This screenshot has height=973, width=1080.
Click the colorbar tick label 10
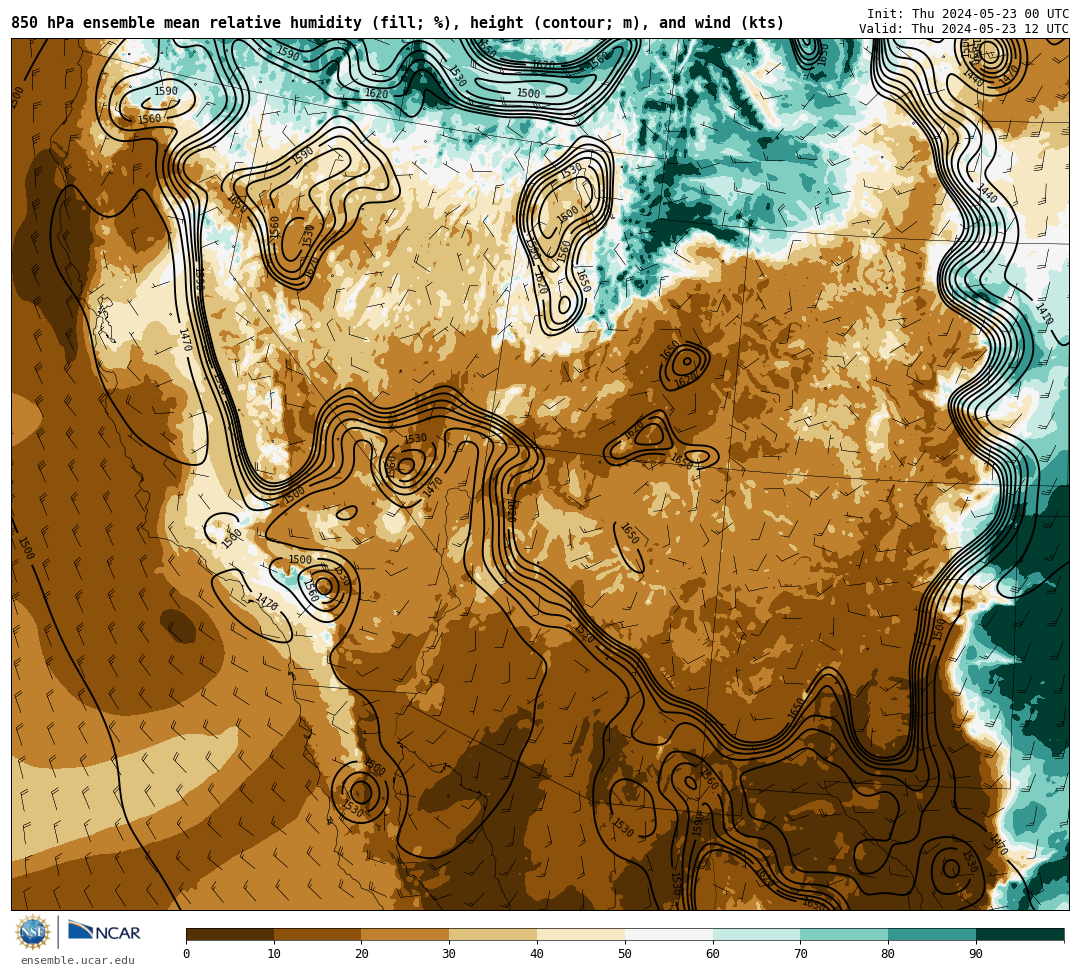point(274,954)
